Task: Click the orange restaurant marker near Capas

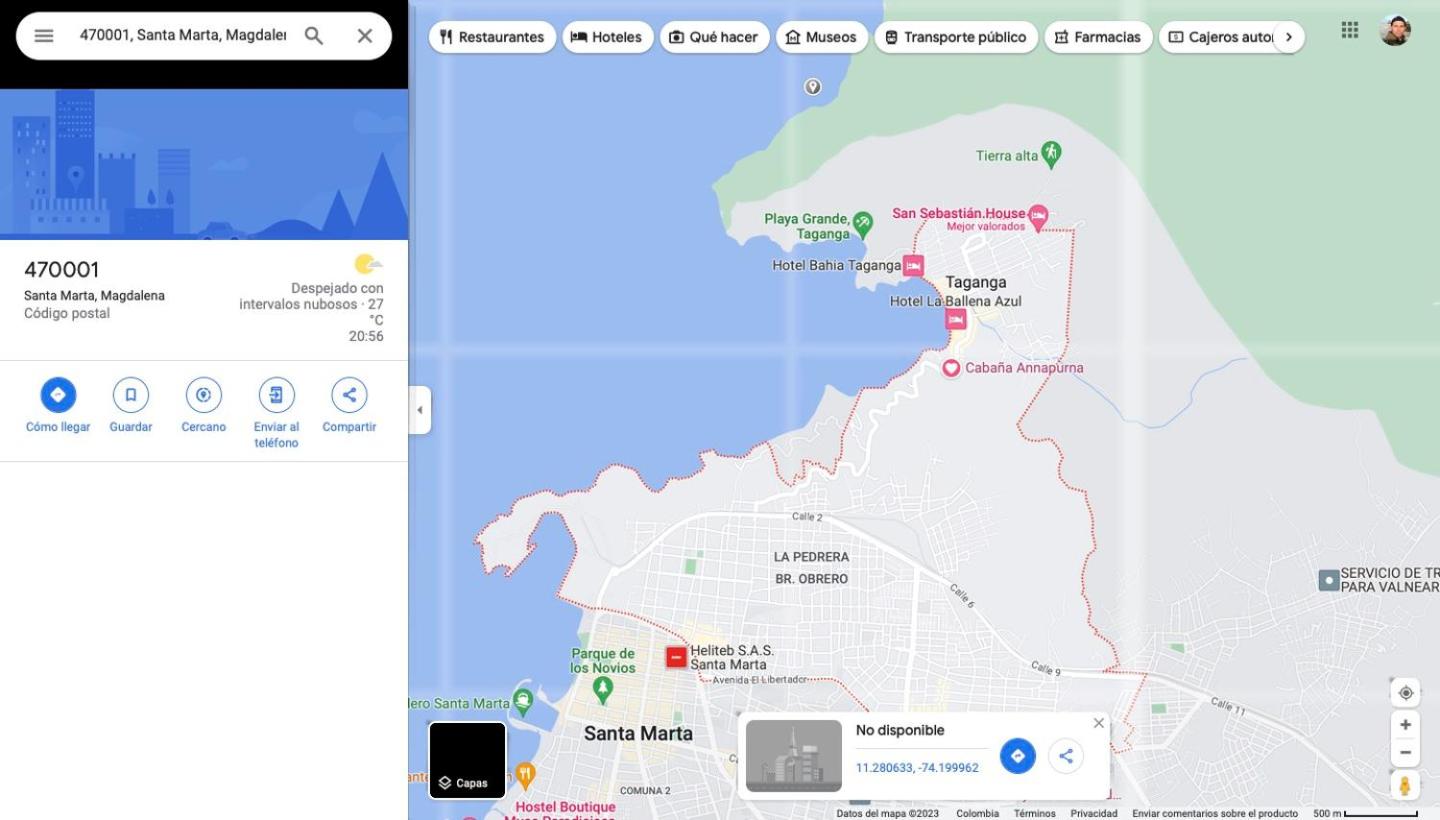Action: tap(526, 775)
